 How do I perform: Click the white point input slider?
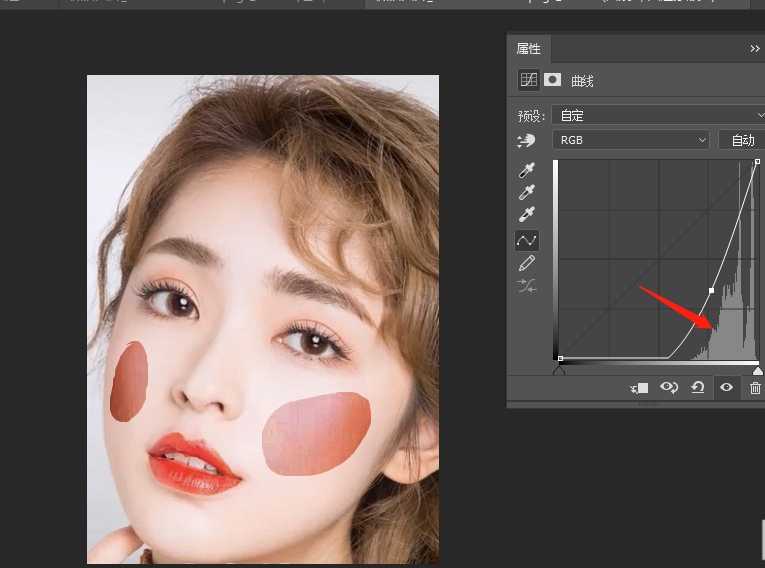[757, 370]
